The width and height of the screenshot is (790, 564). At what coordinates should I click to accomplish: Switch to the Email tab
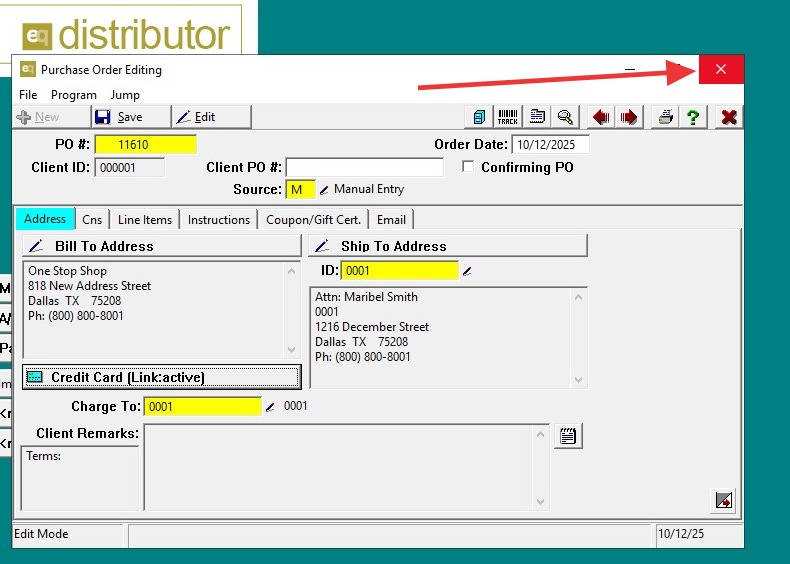(x=391, y=220)
